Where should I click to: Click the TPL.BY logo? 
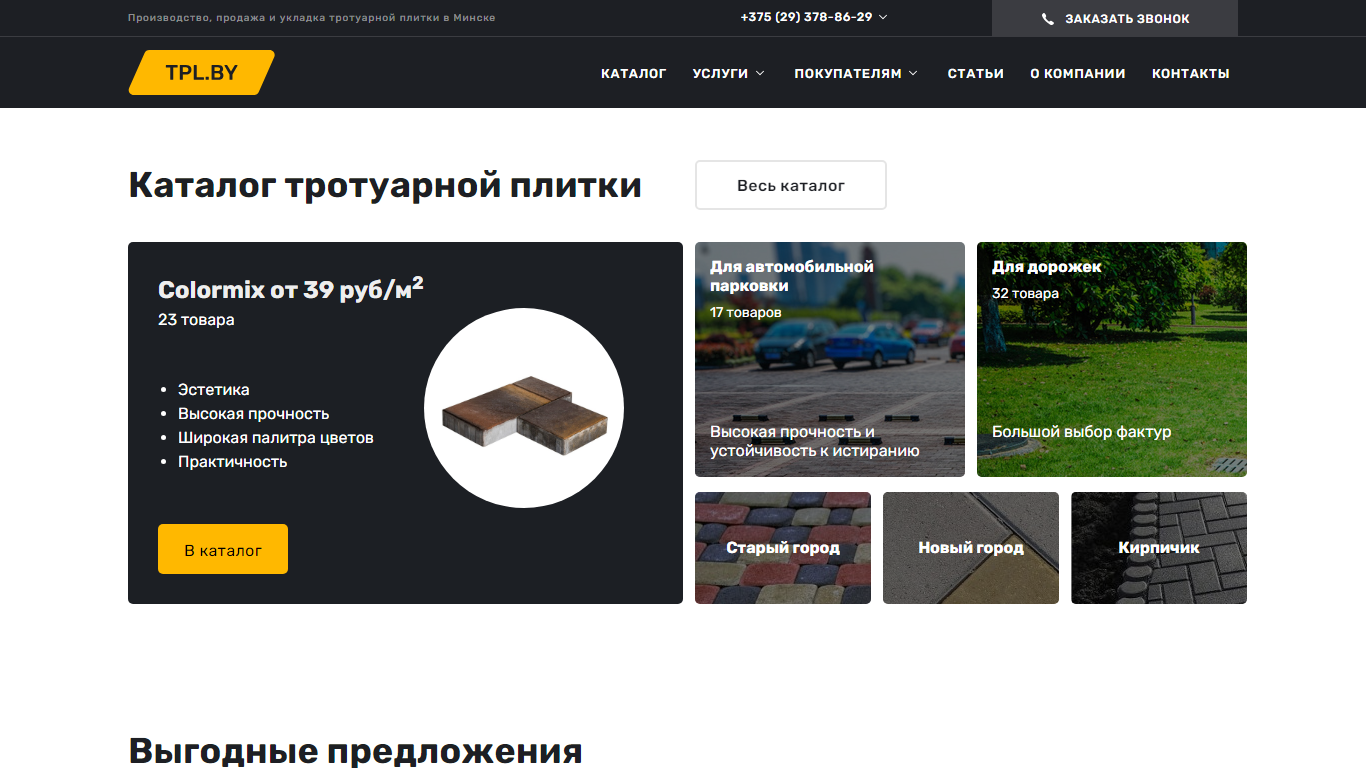[202, 73]
